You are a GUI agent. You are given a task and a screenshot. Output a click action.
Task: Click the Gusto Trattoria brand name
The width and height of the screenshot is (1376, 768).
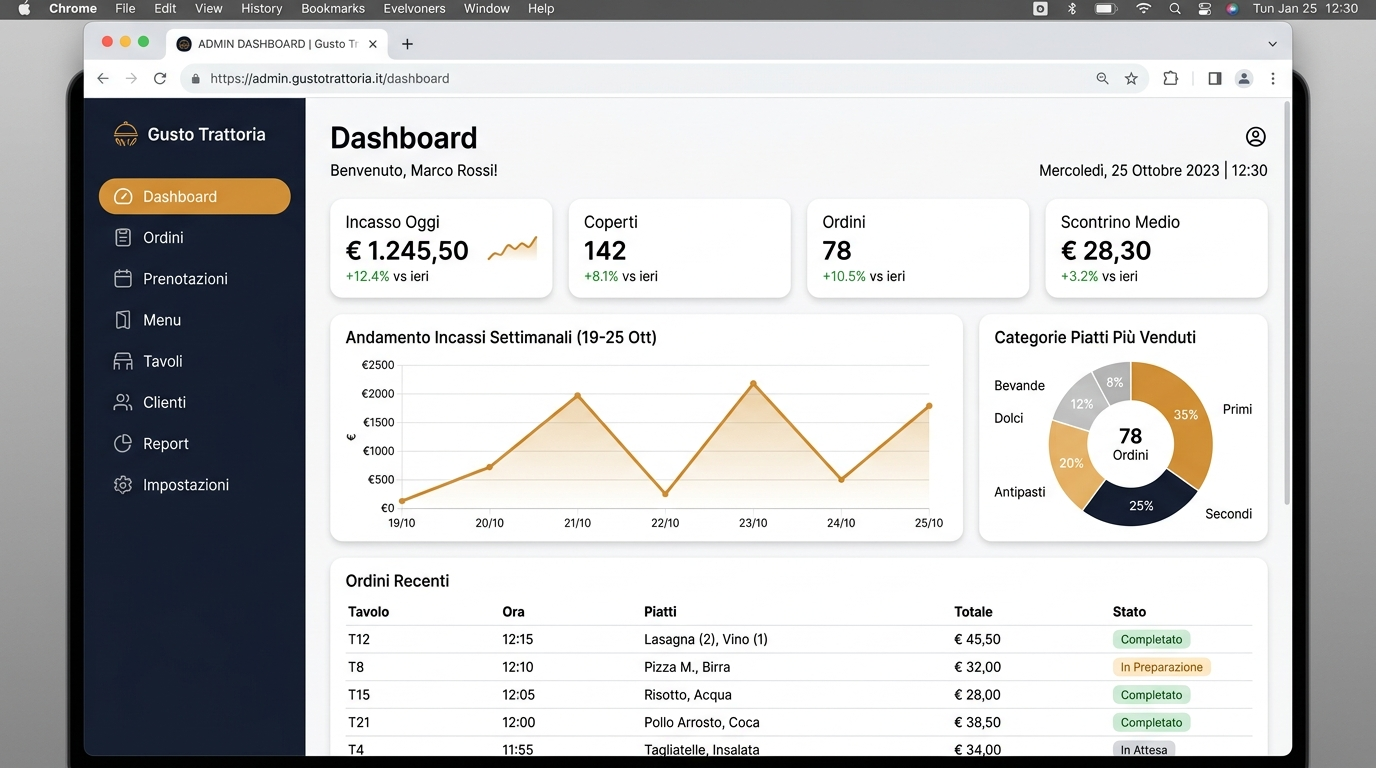click(x=206, y=134)
